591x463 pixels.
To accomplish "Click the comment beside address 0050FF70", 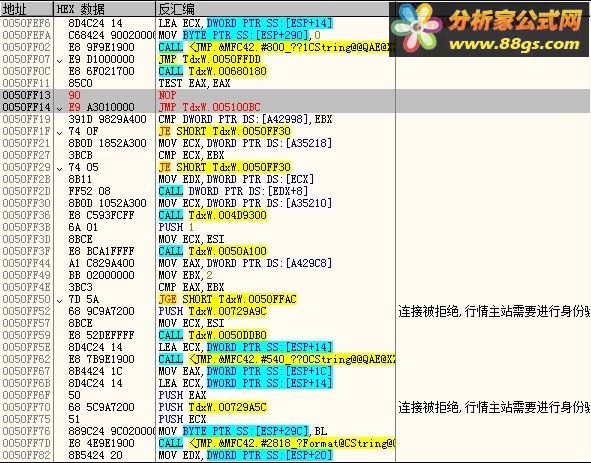I will (x=494, y=407).
